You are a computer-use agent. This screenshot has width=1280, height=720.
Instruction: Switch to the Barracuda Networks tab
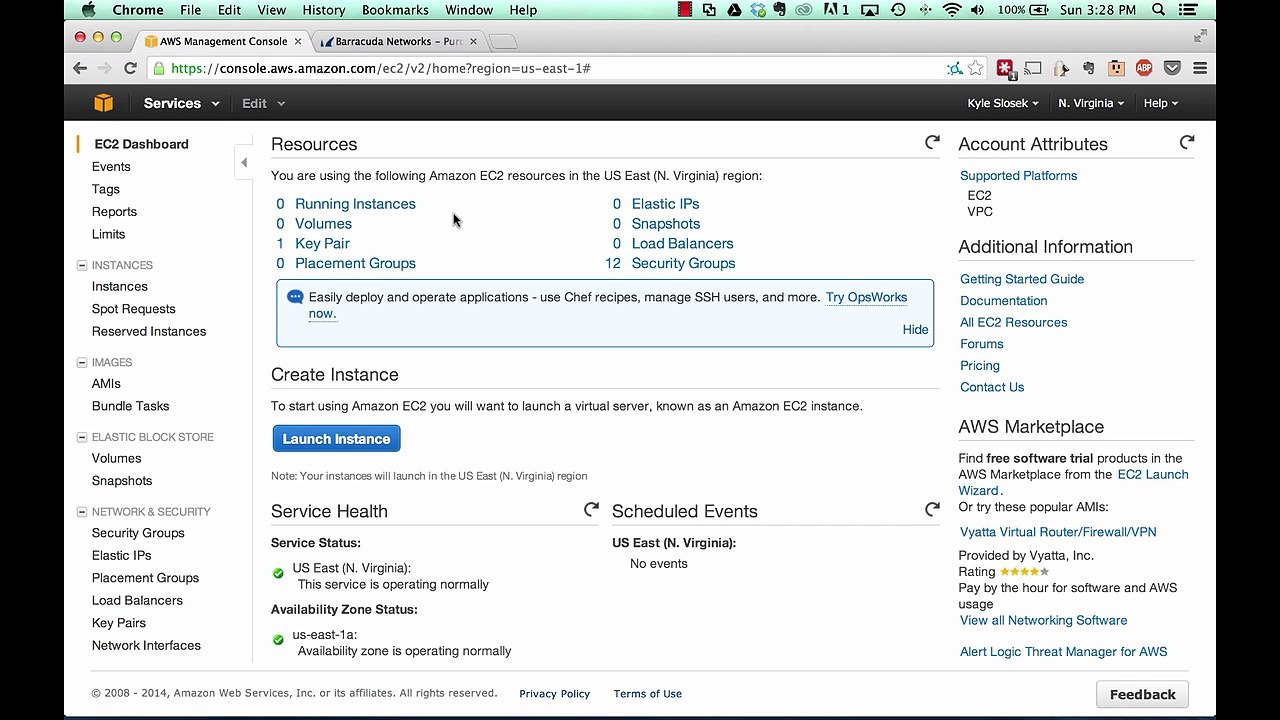pyautogui.click(x=399, y=41)
